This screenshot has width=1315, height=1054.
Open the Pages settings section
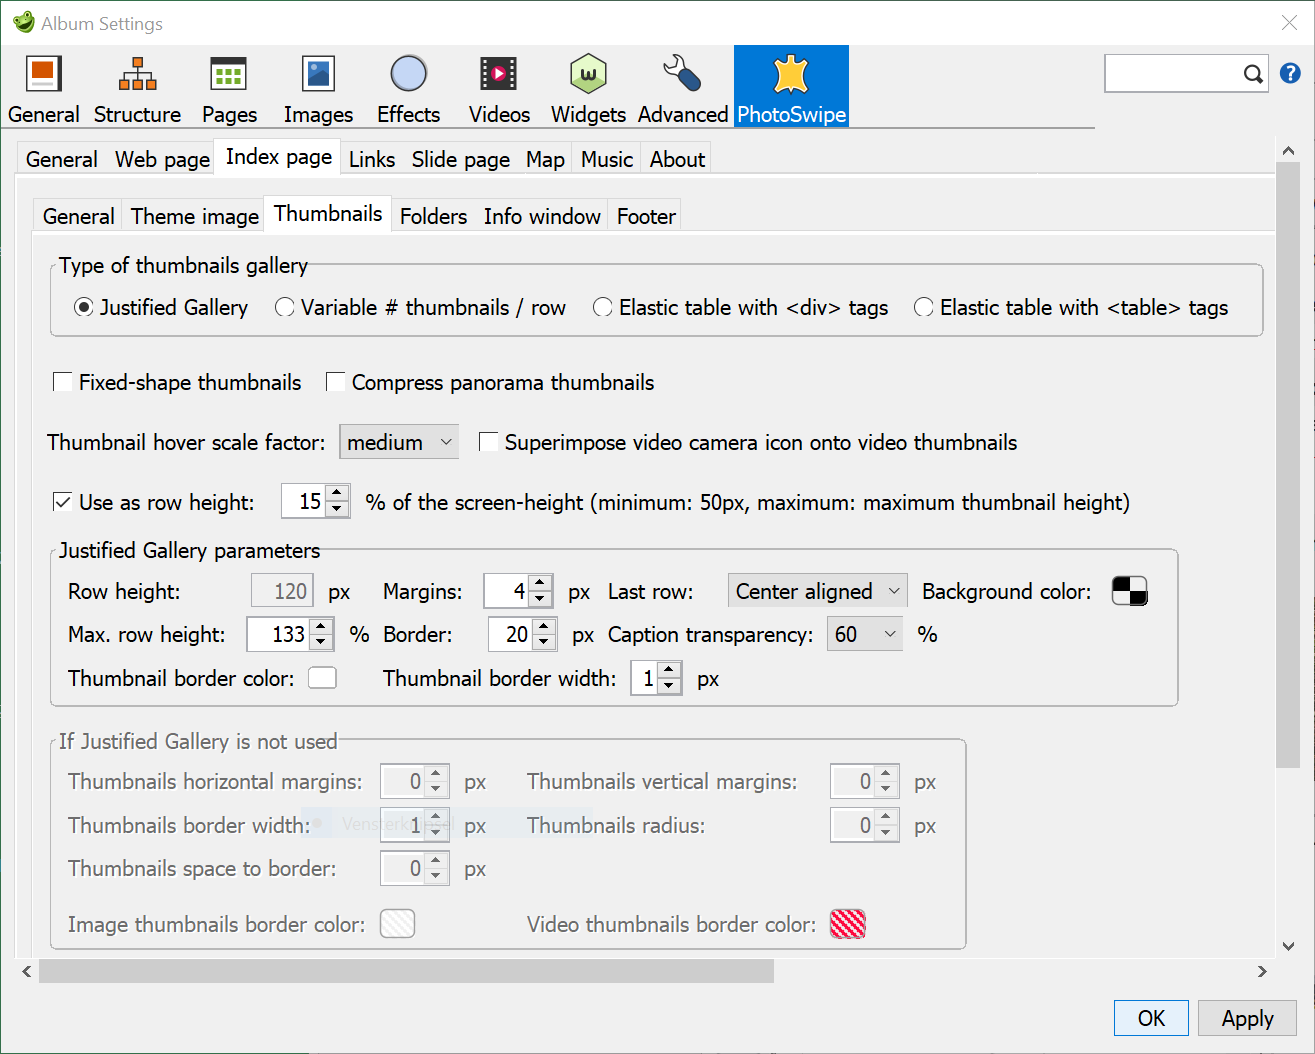click(229, 89)
